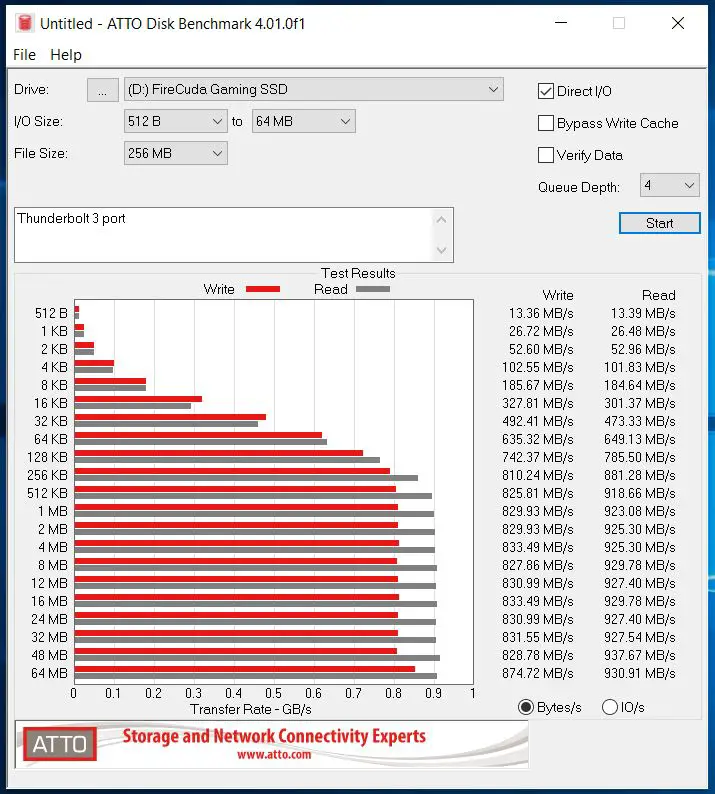Click the 8 MB row label in chart
Viewport: 715px width, 794px height.
53,565
